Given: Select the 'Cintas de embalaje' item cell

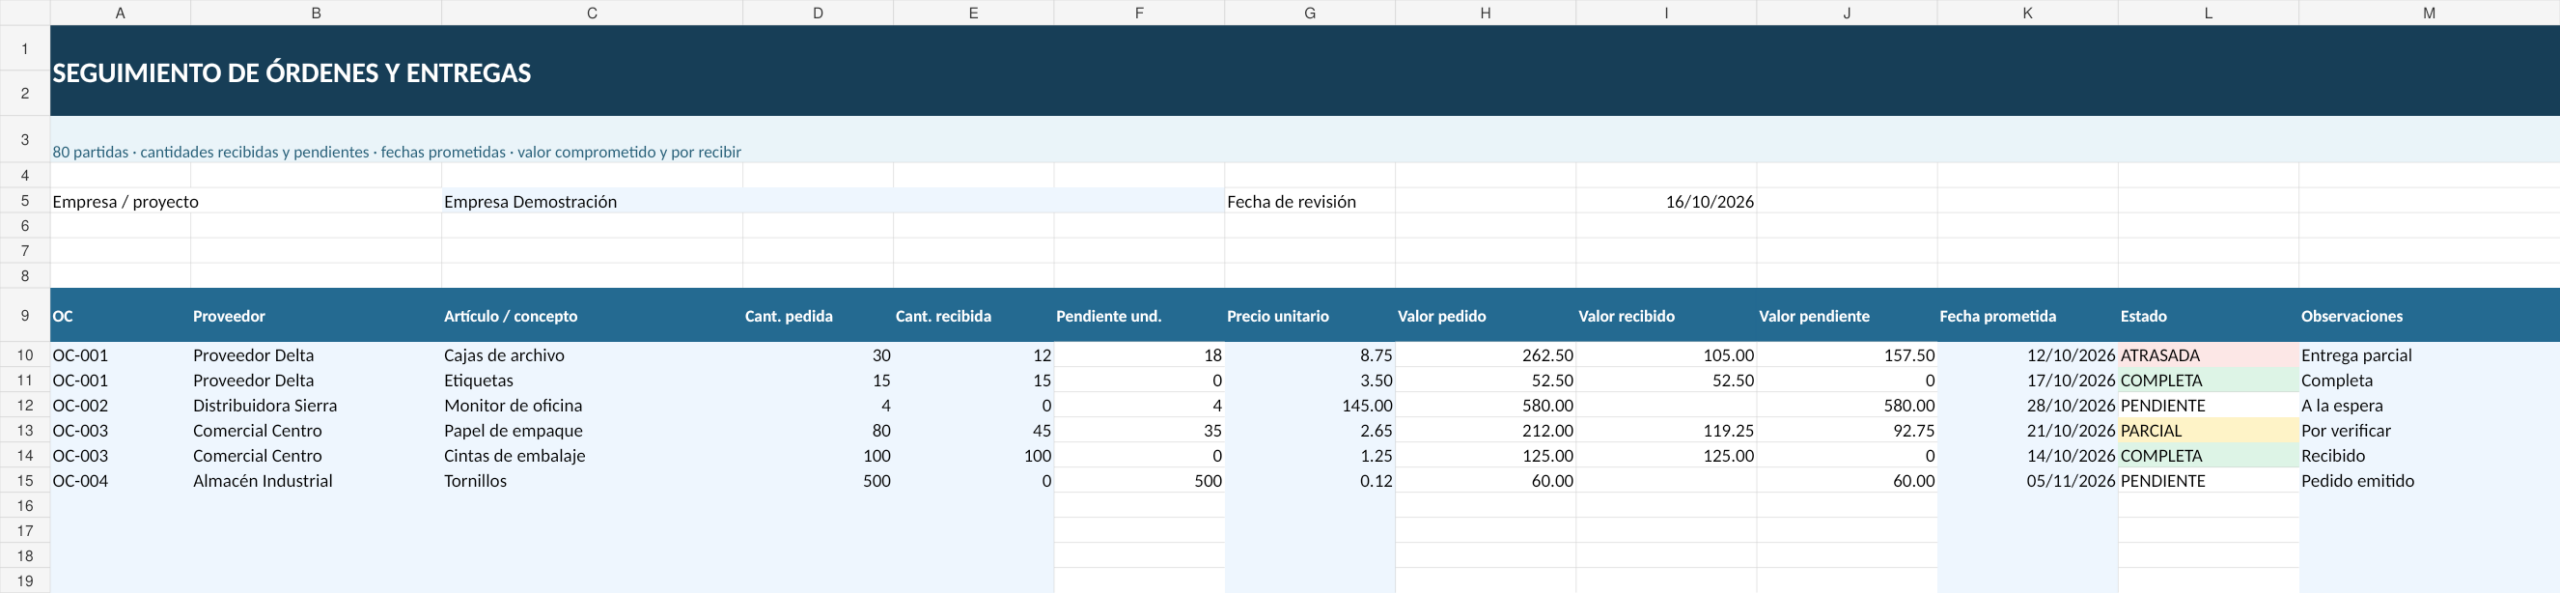Looking at the screenshot, I should click(x=592, y=456).
